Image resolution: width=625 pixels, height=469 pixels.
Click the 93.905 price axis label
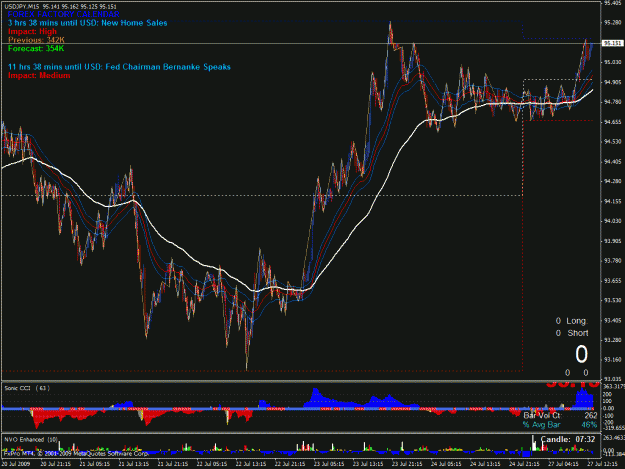click(613, 241)
